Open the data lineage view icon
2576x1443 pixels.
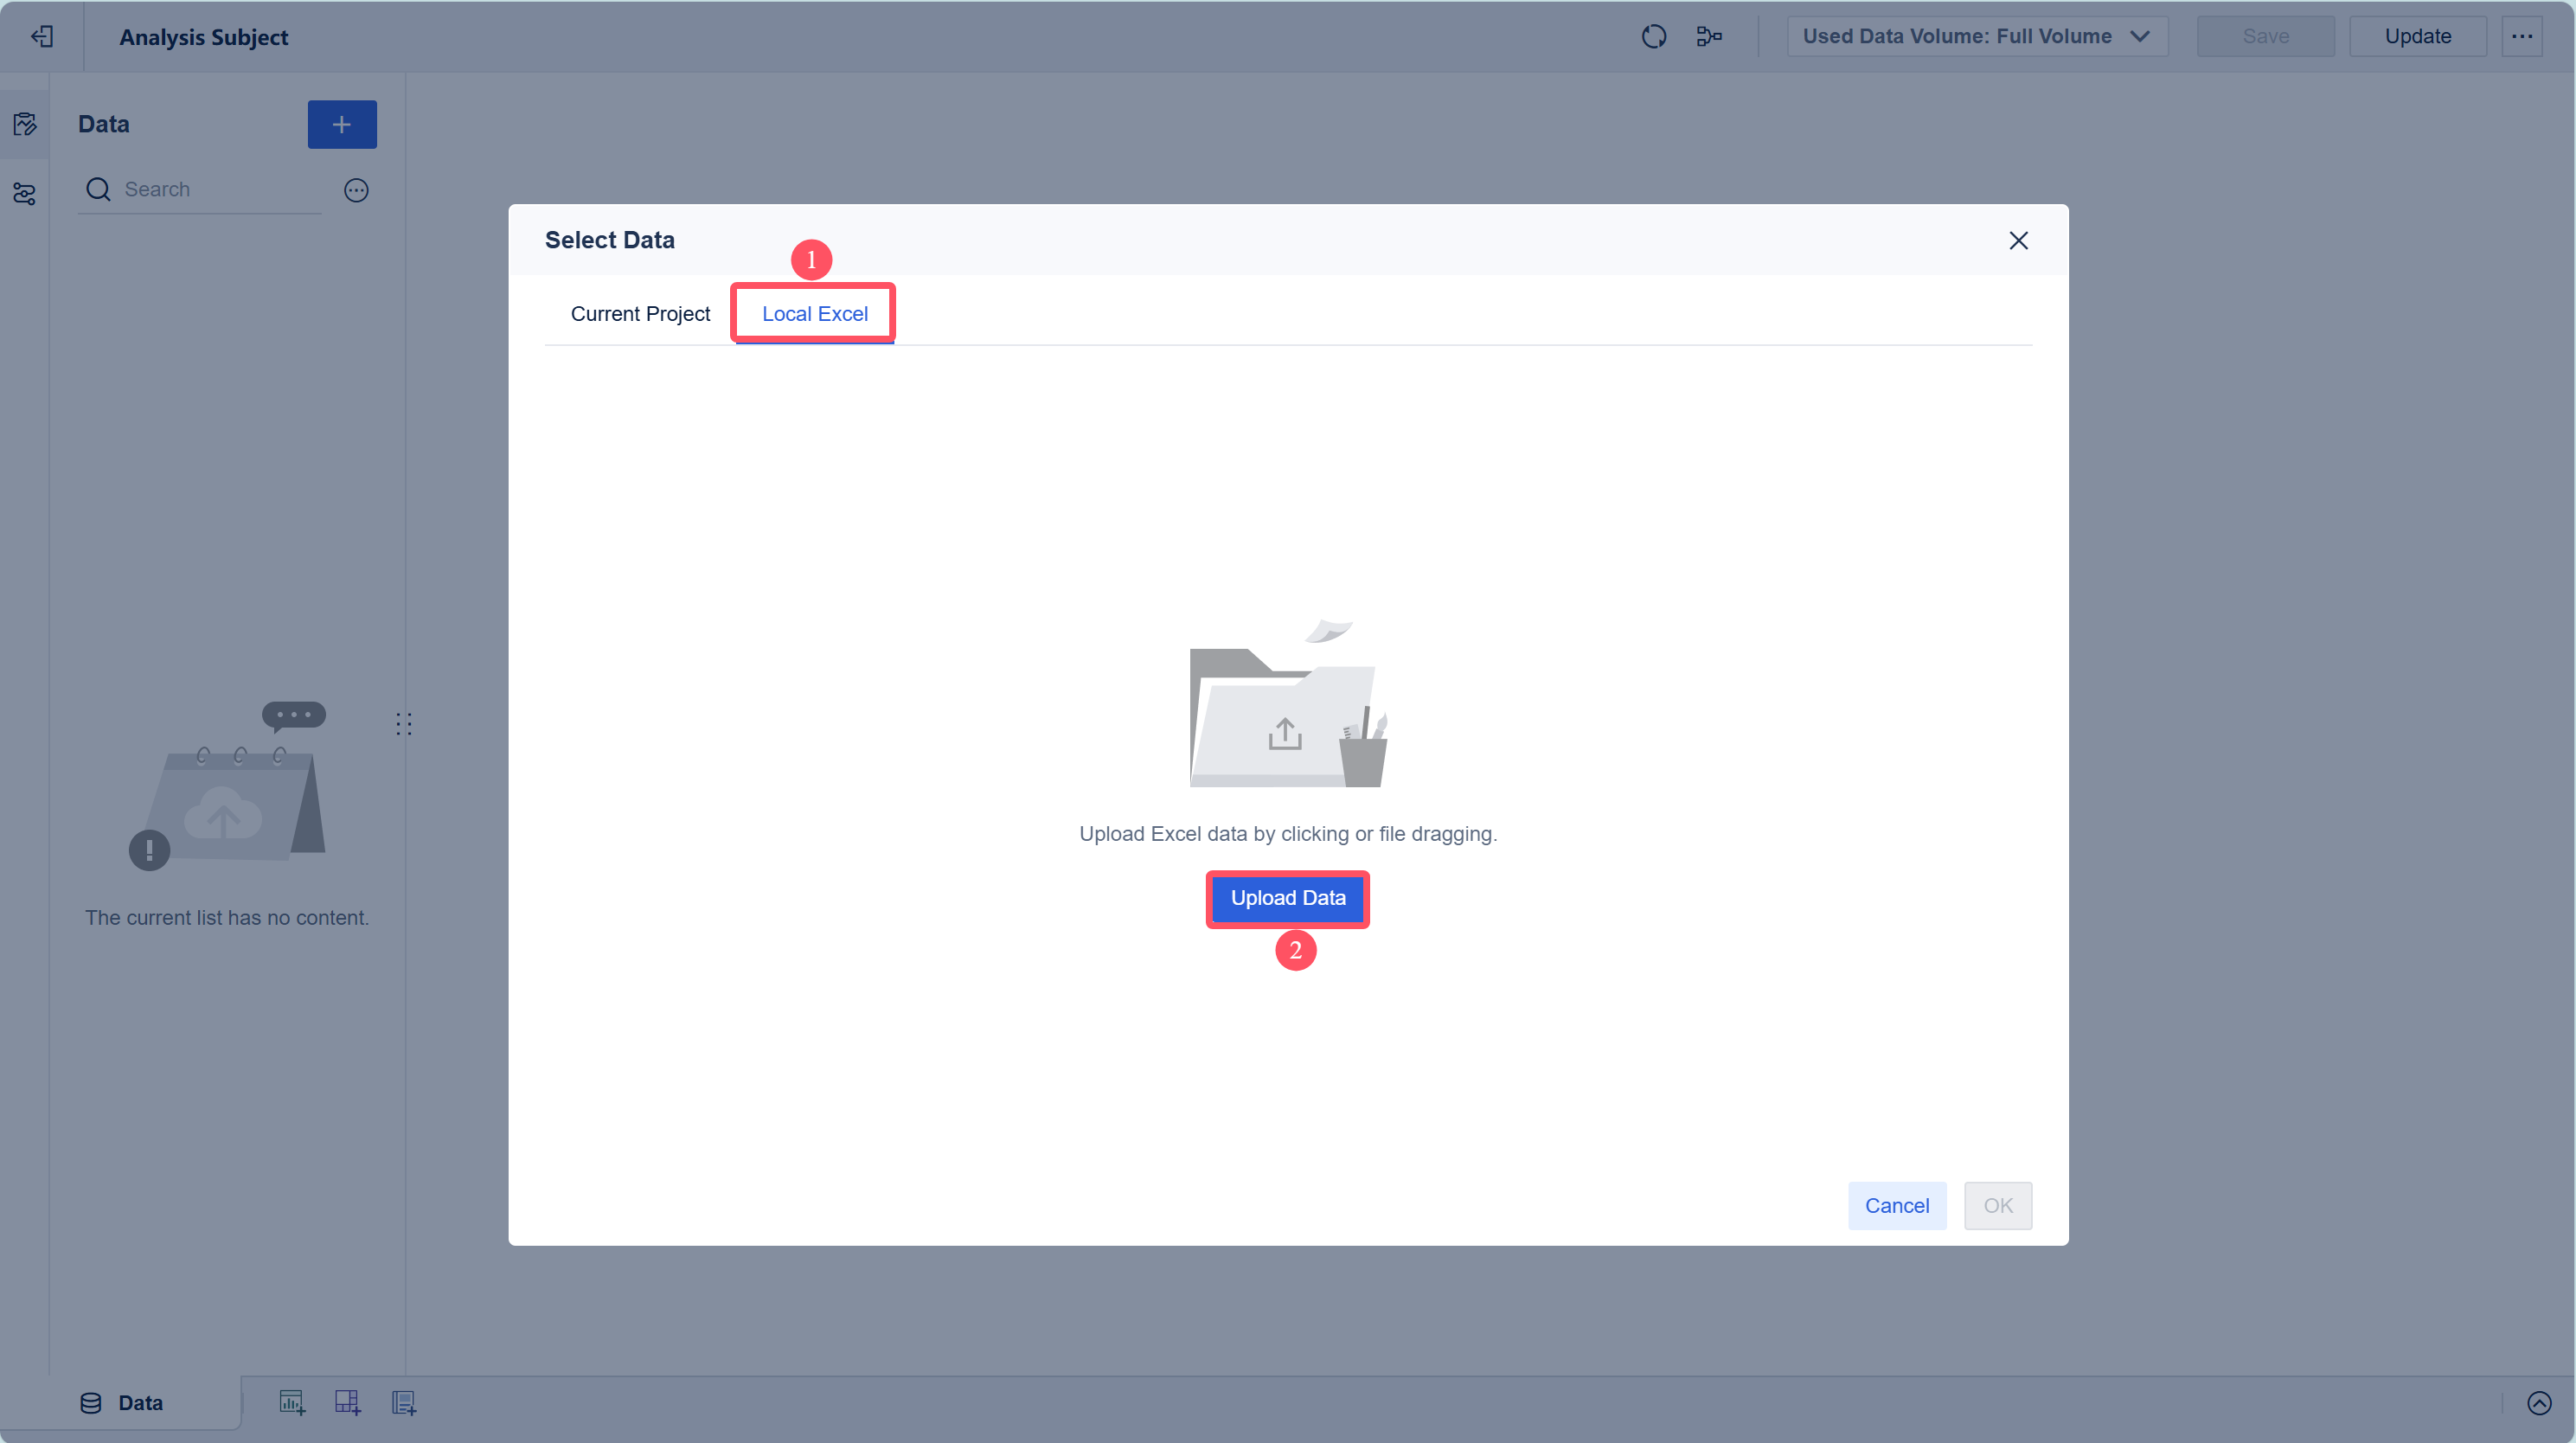pyautogui.click(x=1709, y=37)
